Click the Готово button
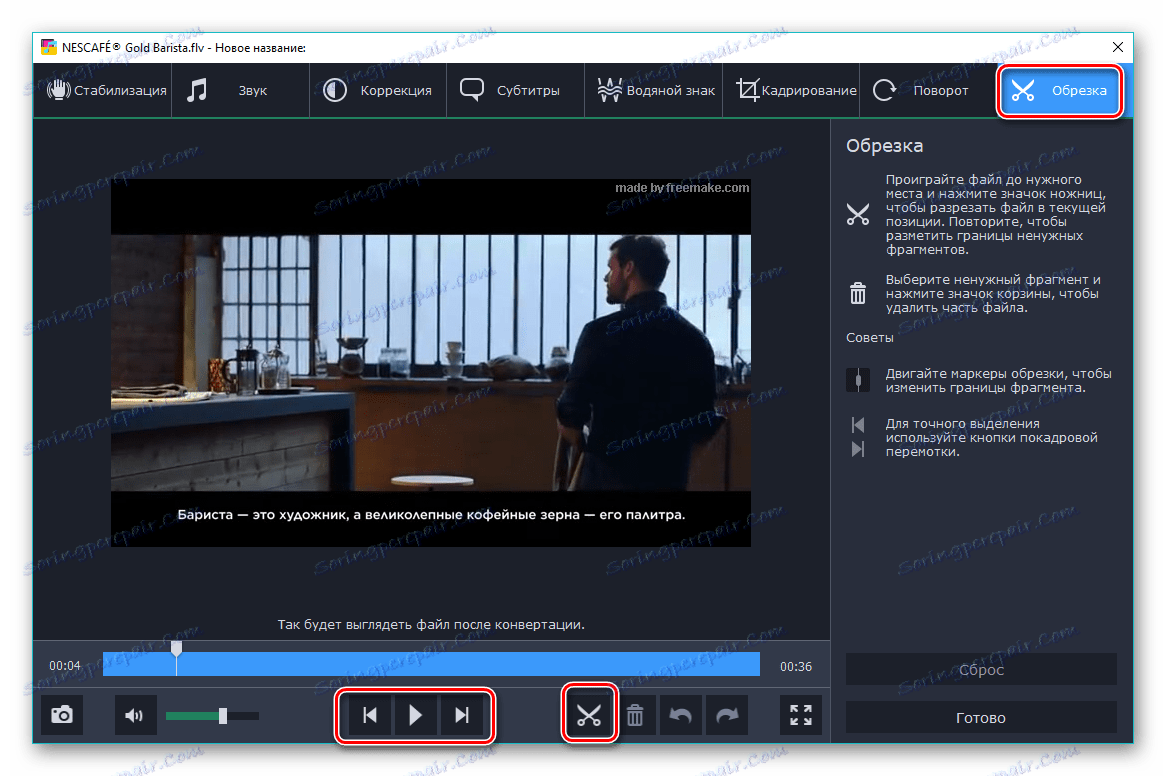1166x776 pixels. click(981, 717)
